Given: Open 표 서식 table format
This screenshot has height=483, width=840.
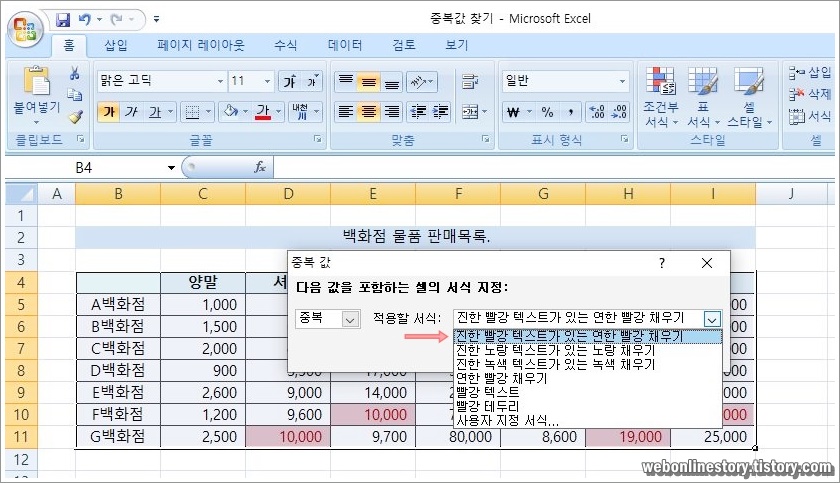Looking at the screenshot, I should (703, 97).
